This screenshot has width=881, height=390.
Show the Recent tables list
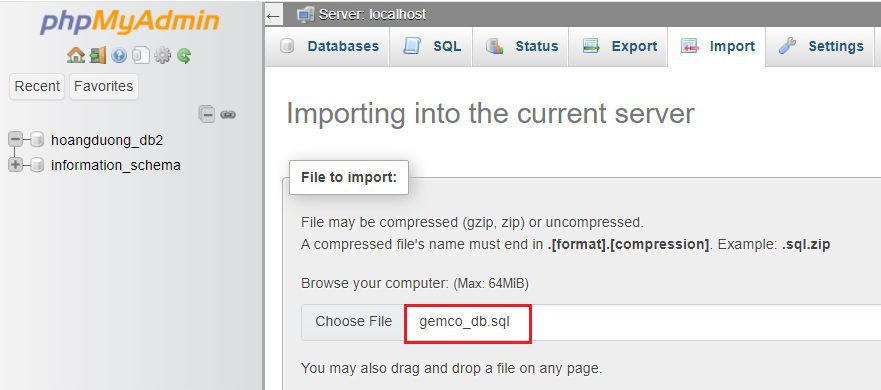pos(37,87)
